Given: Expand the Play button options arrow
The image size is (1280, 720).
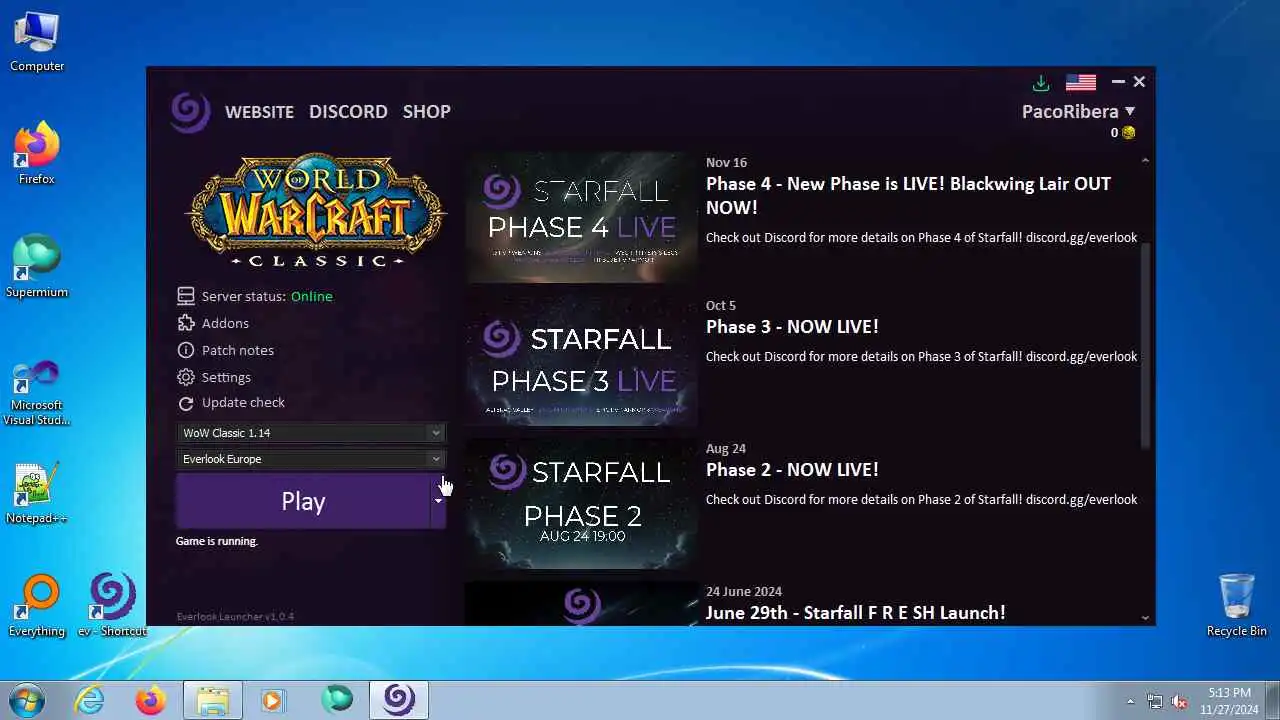Looking at the screenshot, I should coord(438,501).
